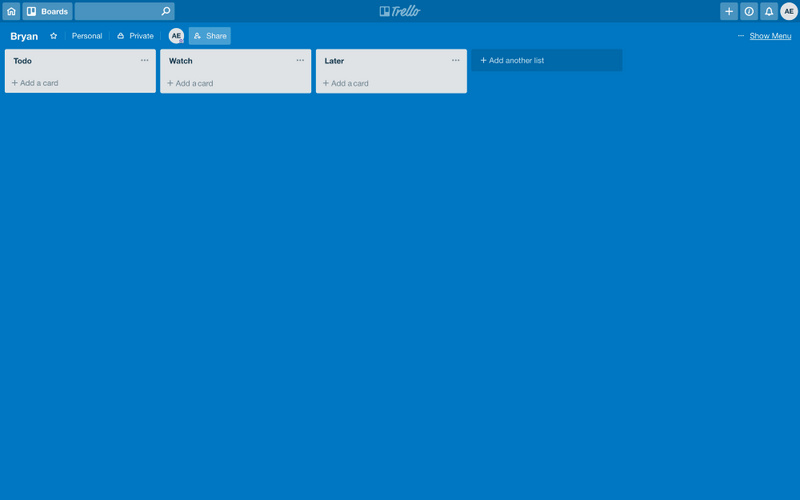Open the Todo list actions menu
Screen dimensions: 800x500
click(x=144, y=60)
